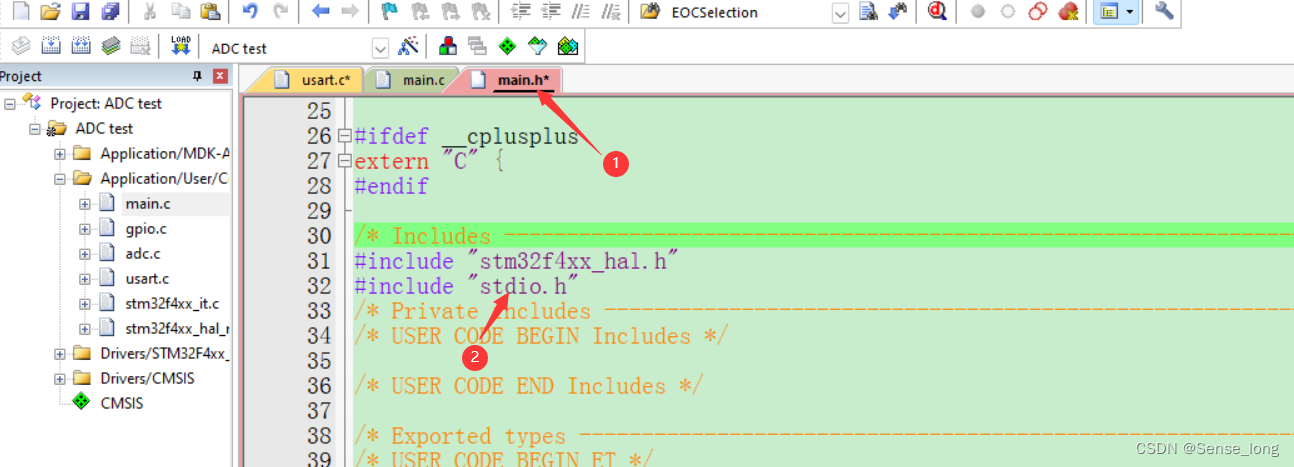Expand main.c dependencies in project tree
The height and width of the screenshot is (467, 1294).
[84, 204]
